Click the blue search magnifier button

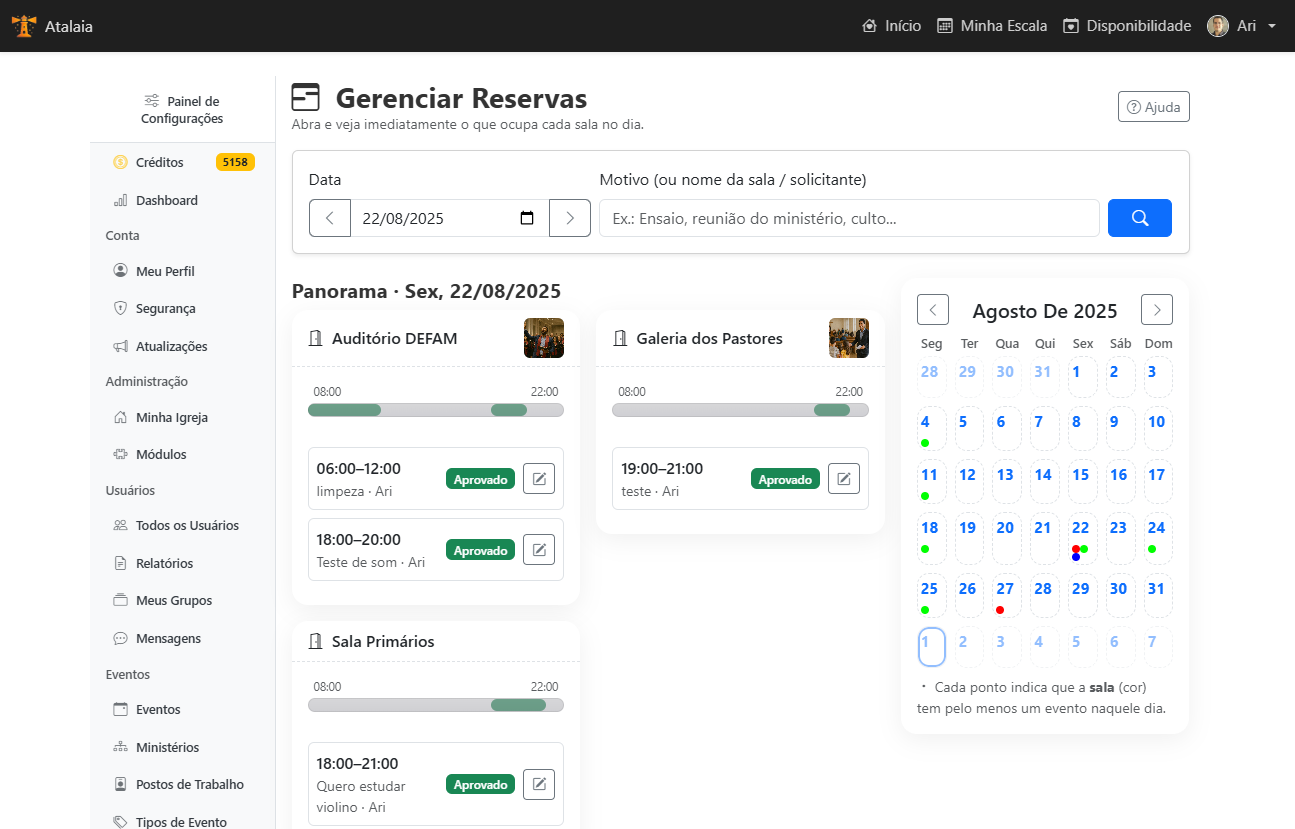pyautogui.click(x=1139, y=218)
